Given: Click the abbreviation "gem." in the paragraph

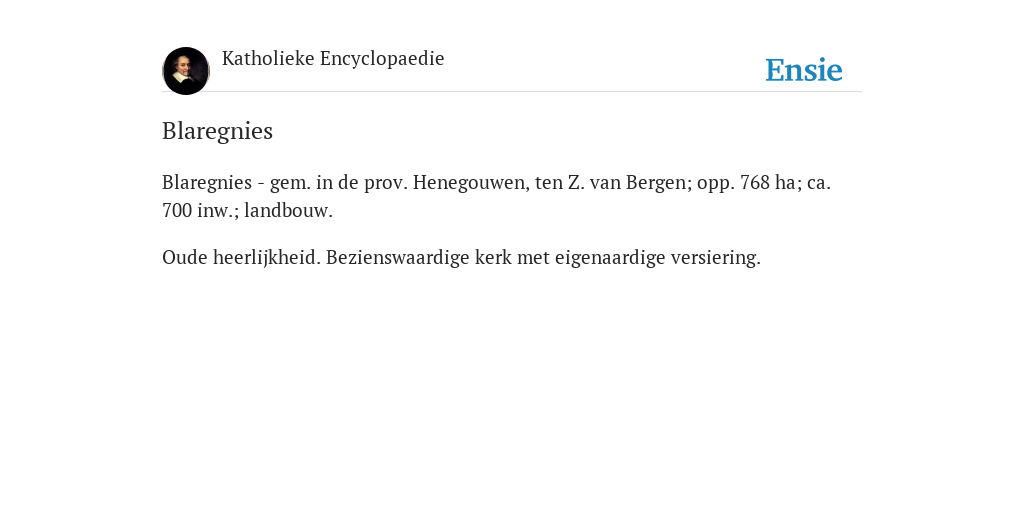Looking at the screenshot, I should click(x=290, y=182).
